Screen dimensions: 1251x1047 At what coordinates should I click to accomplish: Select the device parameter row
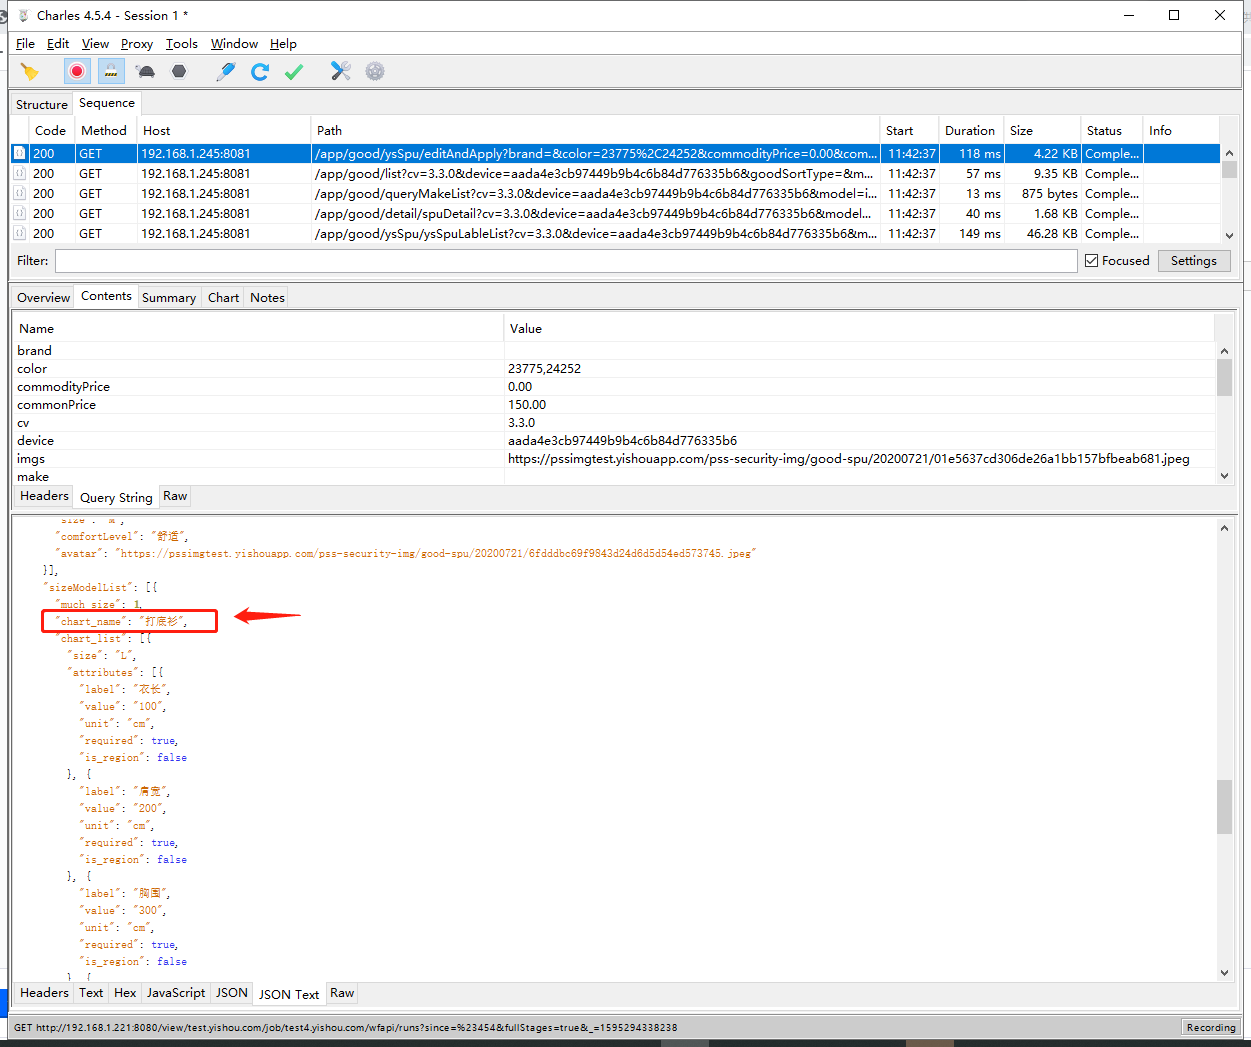coord(614,441)
